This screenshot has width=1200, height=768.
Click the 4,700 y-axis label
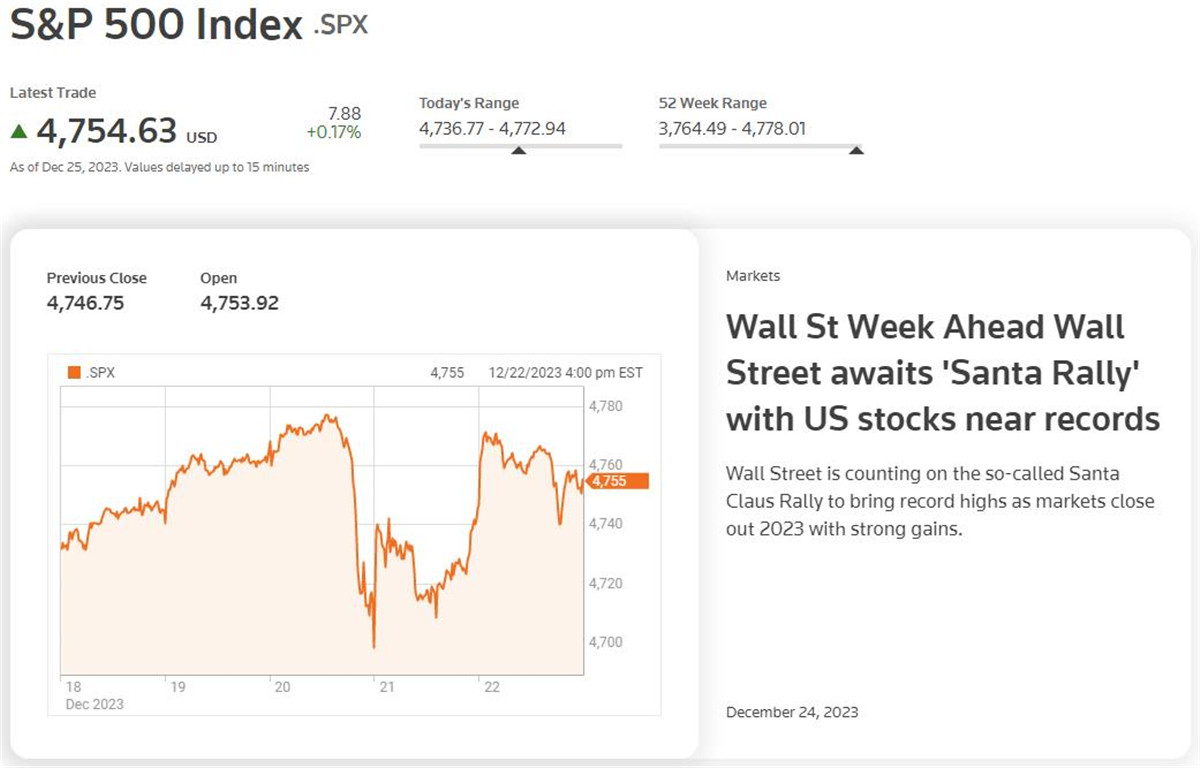(606, 642)
